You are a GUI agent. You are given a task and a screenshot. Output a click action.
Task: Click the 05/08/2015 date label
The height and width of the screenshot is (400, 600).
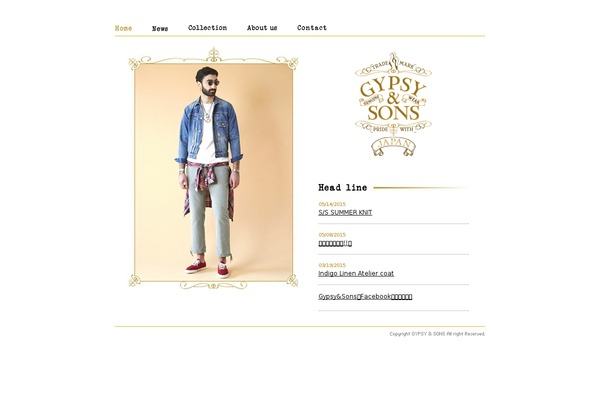(332, 235)
